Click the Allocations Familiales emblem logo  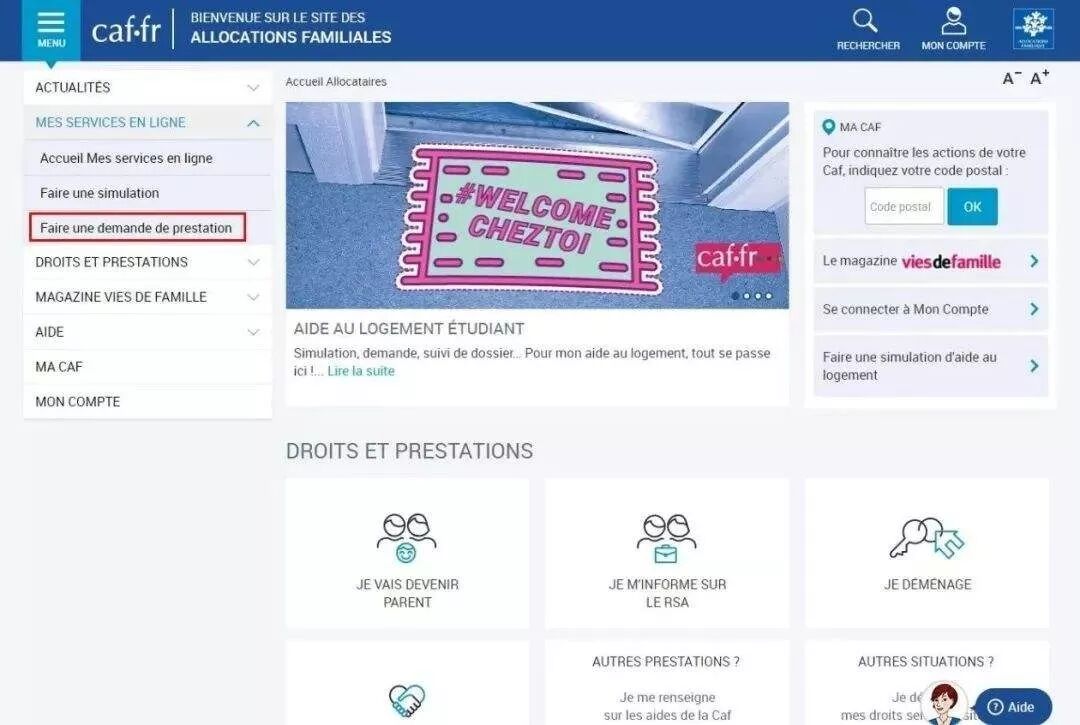1033,29
